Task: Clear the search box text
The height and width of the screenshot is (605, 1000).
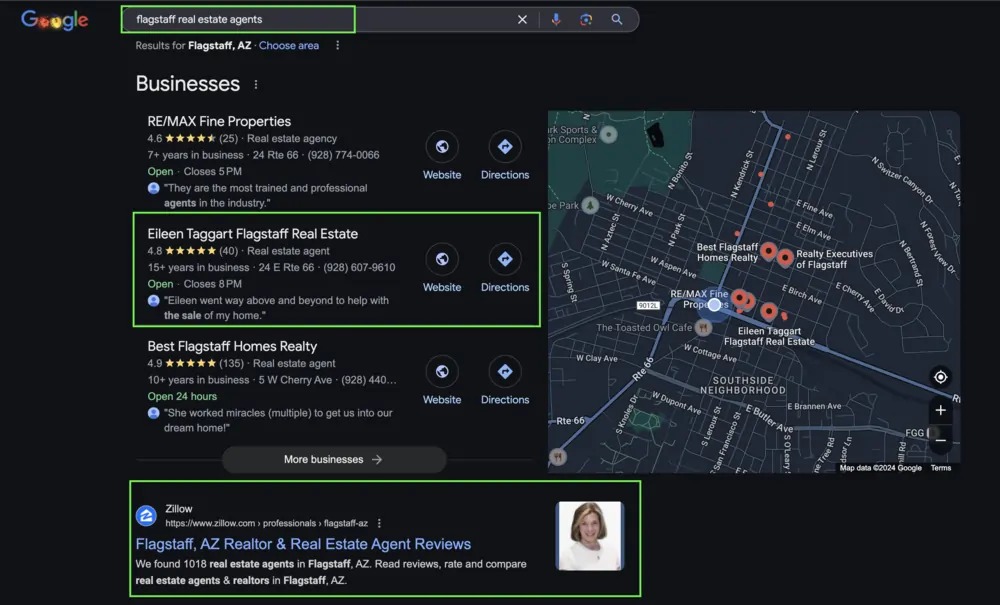Action: point(522,19)
